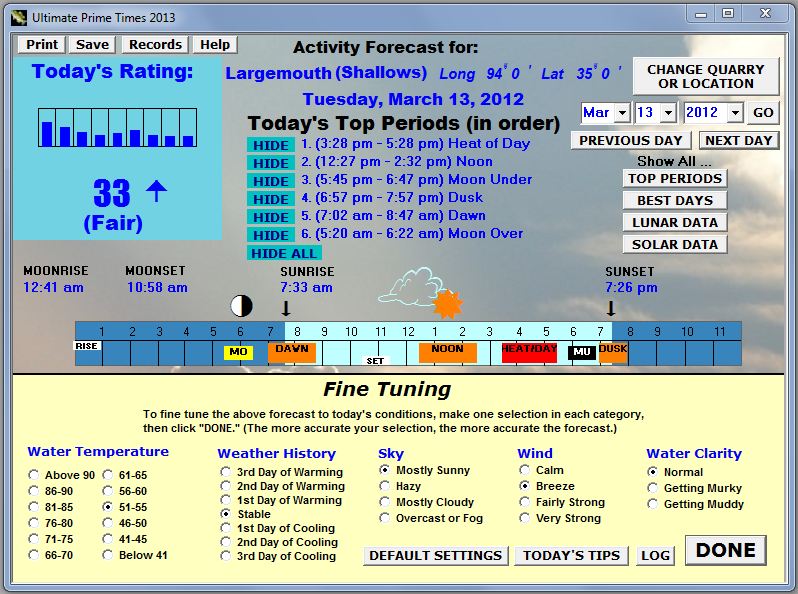Select Very Strong wind option

point(524,518)
